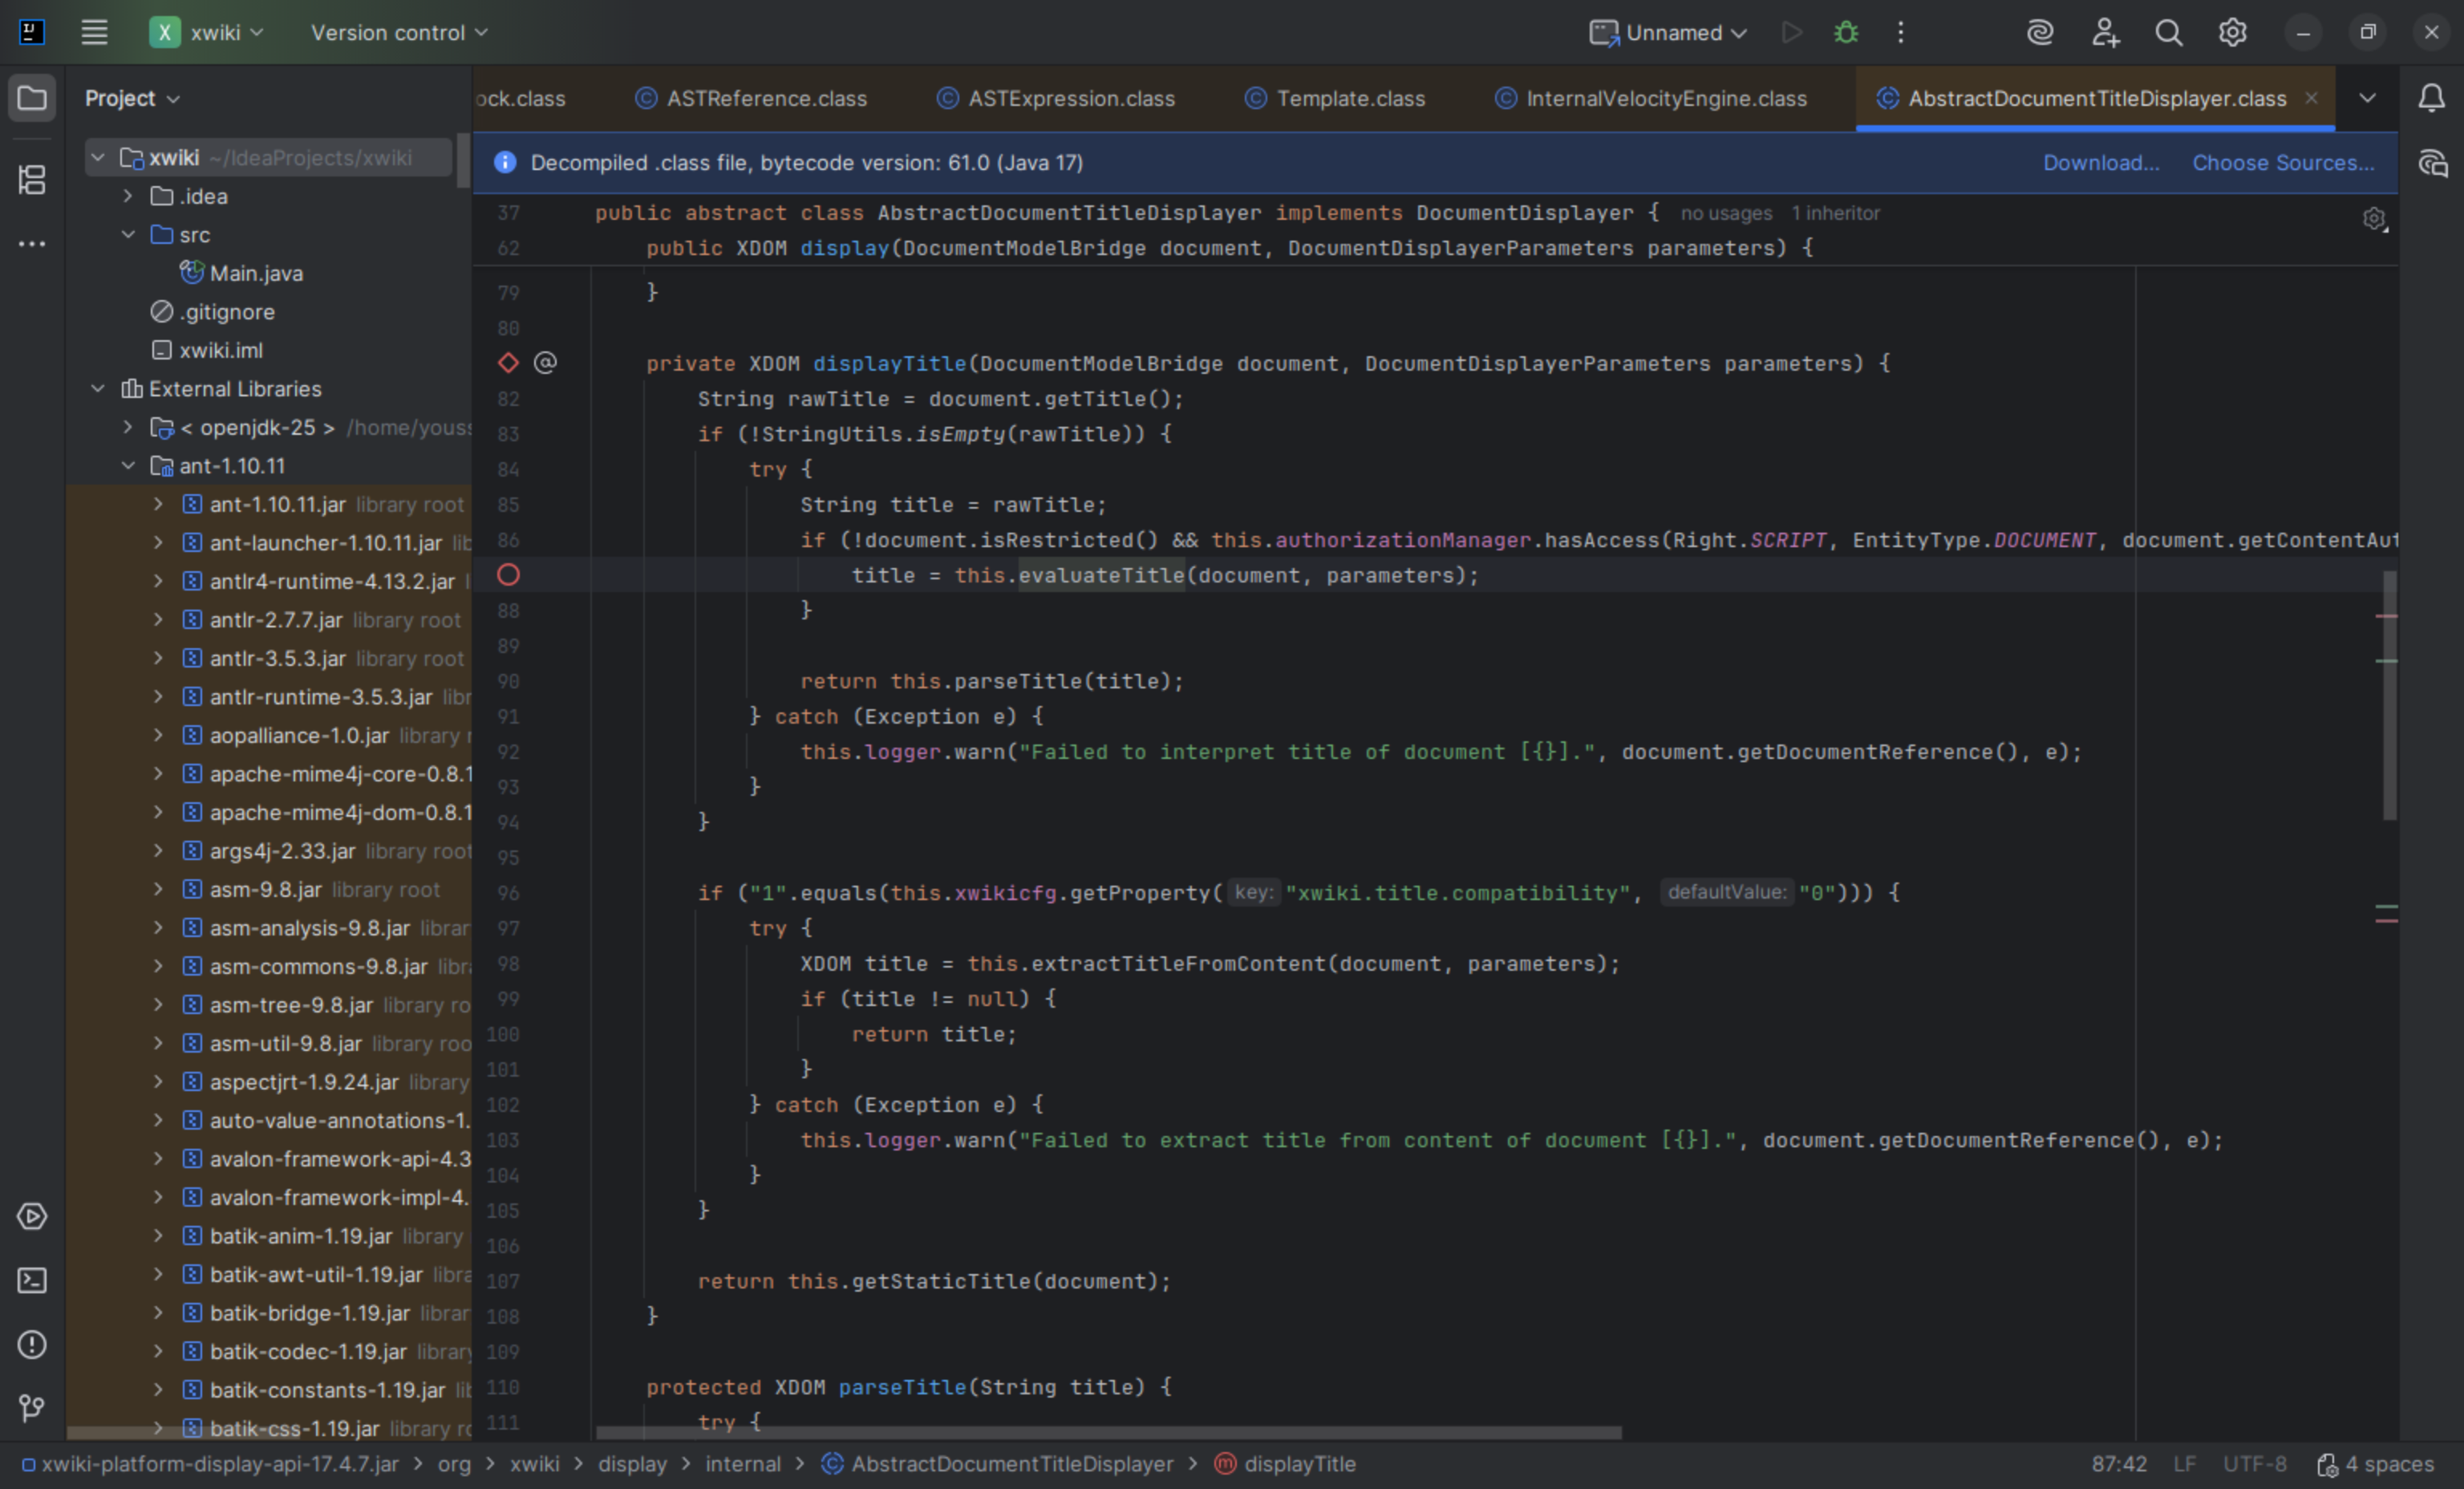The image size is (2464, 1489).
Task: Toggle the Project tool window folder icon
Action: (x=32, y=98)
